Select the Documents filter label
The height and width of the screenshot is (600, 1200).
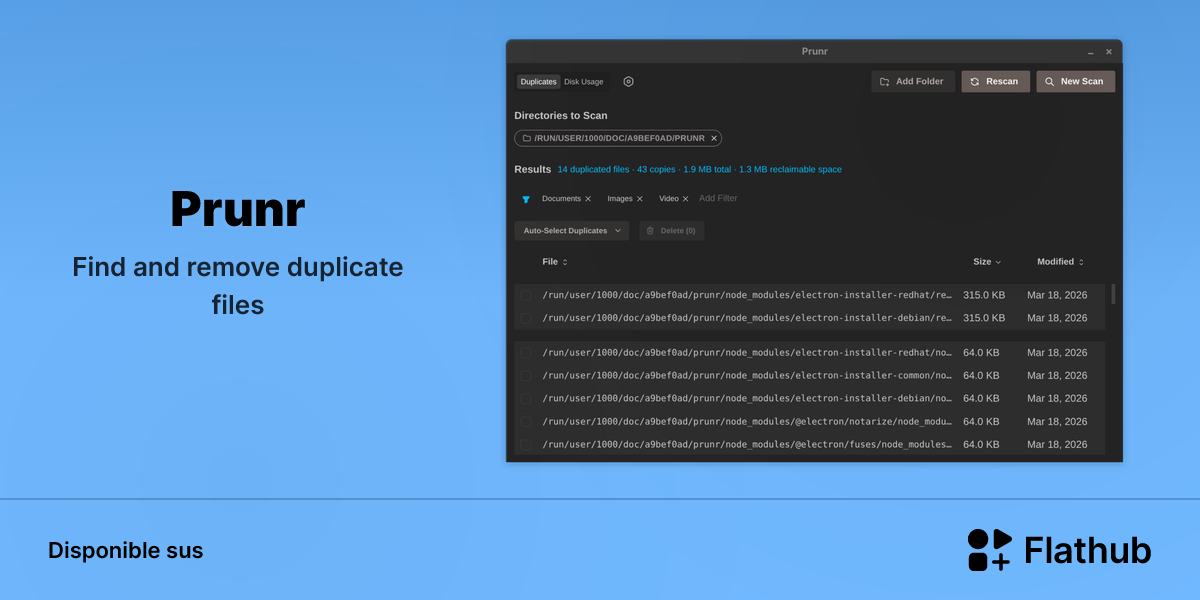click(561, 199)
